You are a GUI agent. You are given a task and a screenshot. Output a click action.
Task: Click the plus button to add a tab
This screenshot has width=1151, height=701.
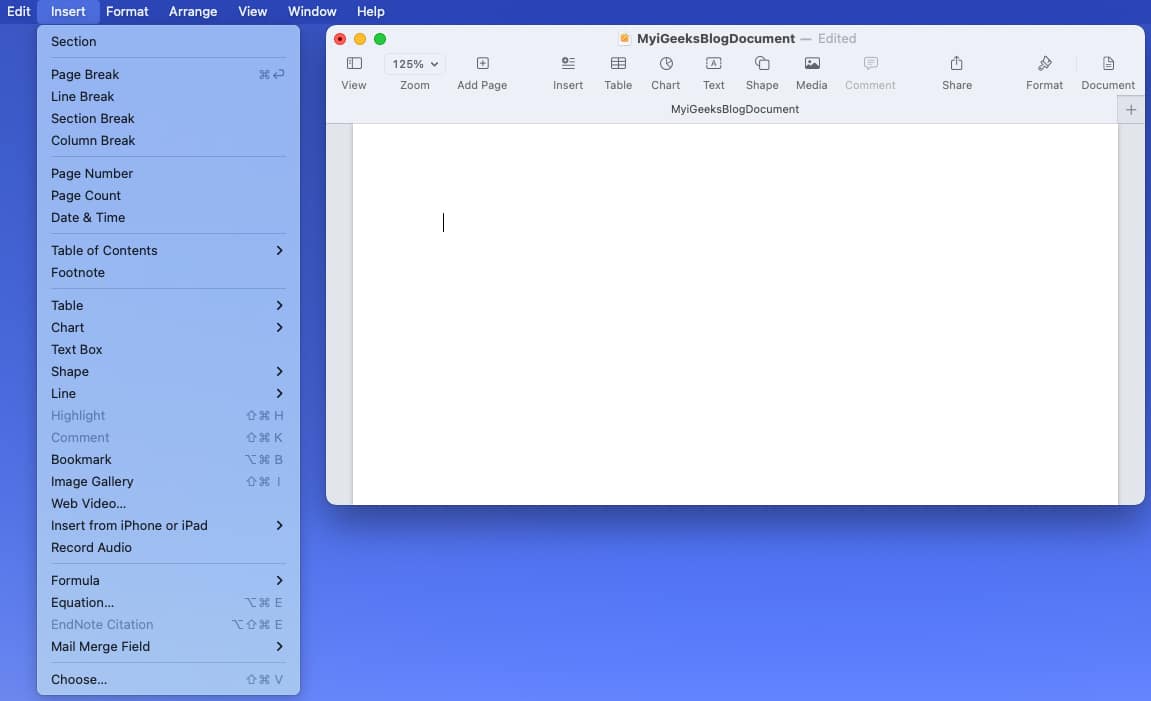[x=1130, y=109]
